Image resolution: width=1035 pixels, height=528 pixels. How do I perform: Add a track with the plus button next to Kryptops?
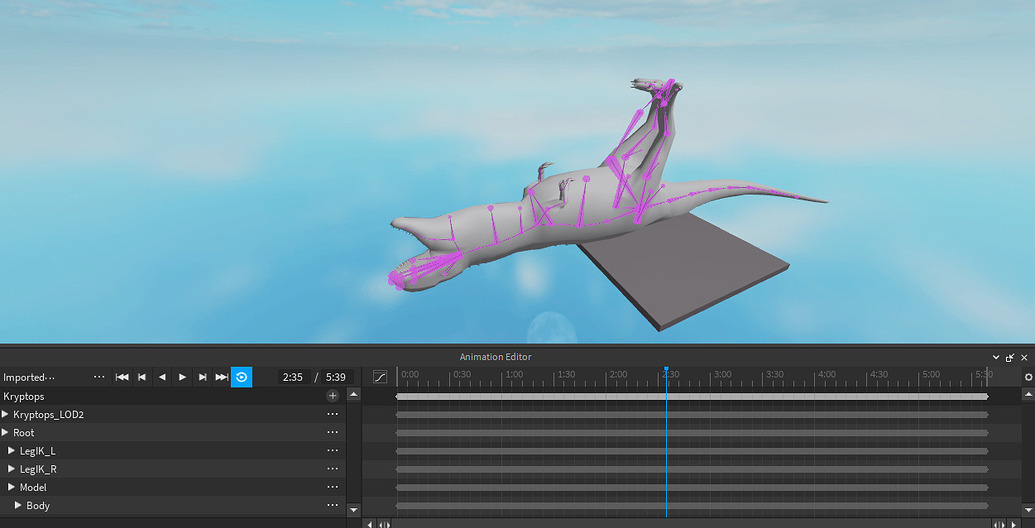(333, 396)
